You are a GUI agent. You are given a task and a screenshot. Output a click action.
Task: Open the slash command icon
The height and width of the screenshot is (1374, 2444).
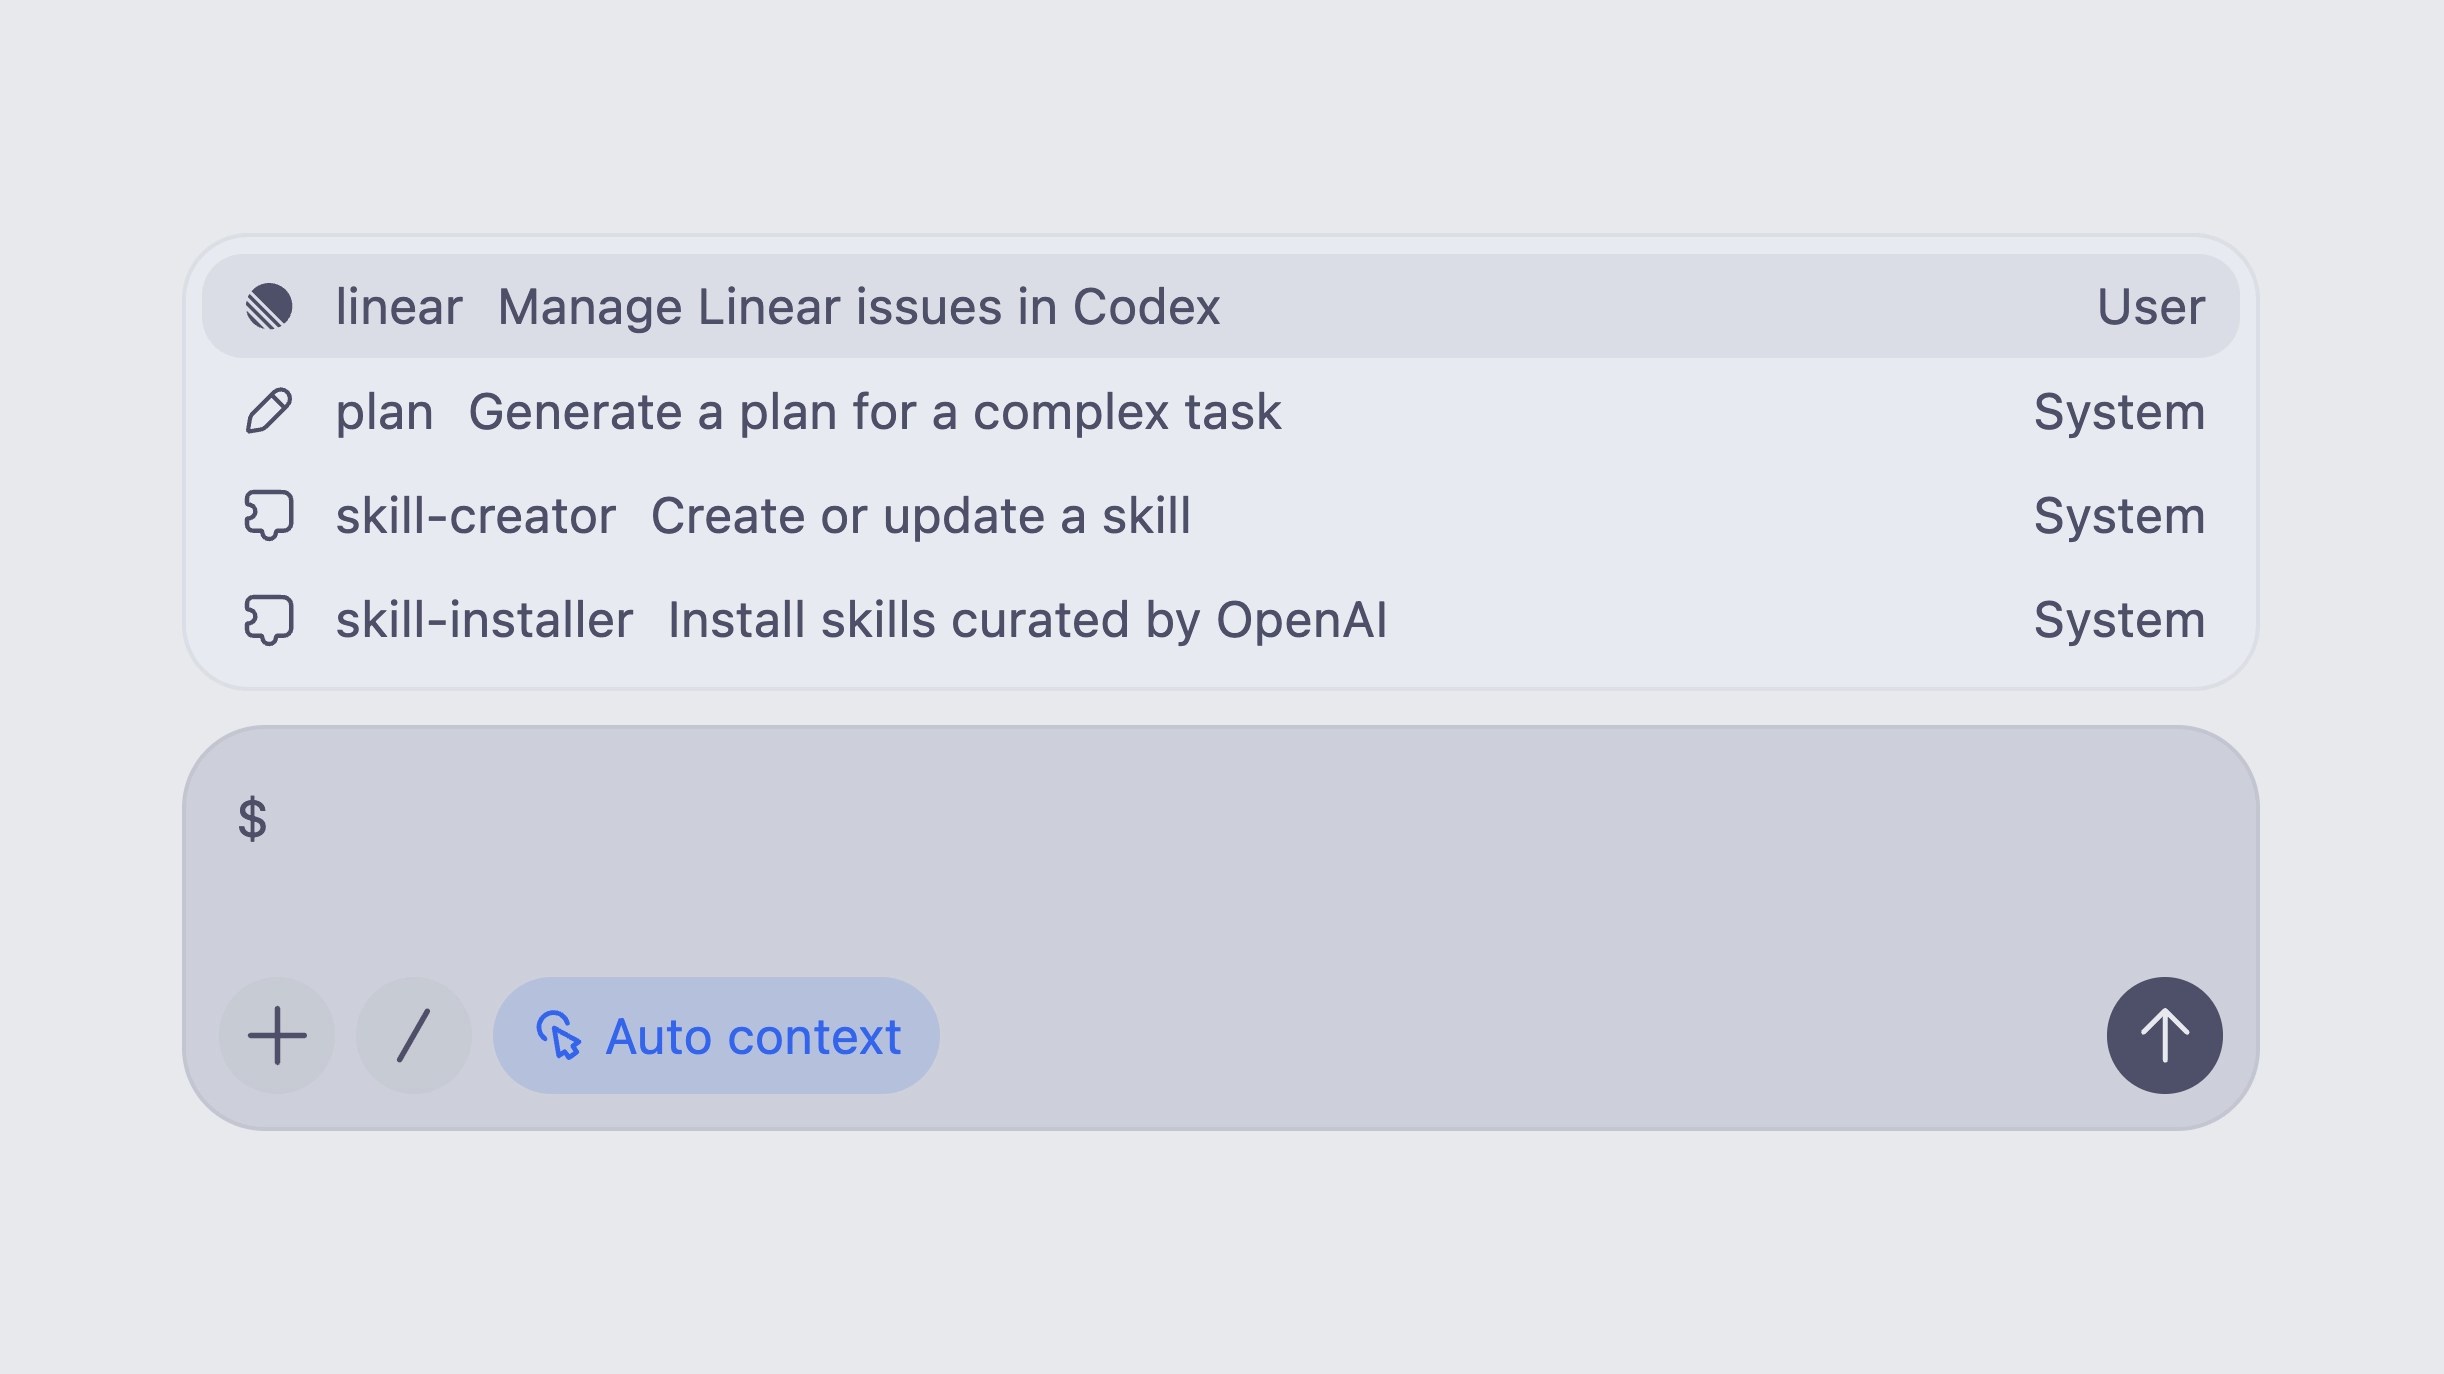tap(413, 1036)
